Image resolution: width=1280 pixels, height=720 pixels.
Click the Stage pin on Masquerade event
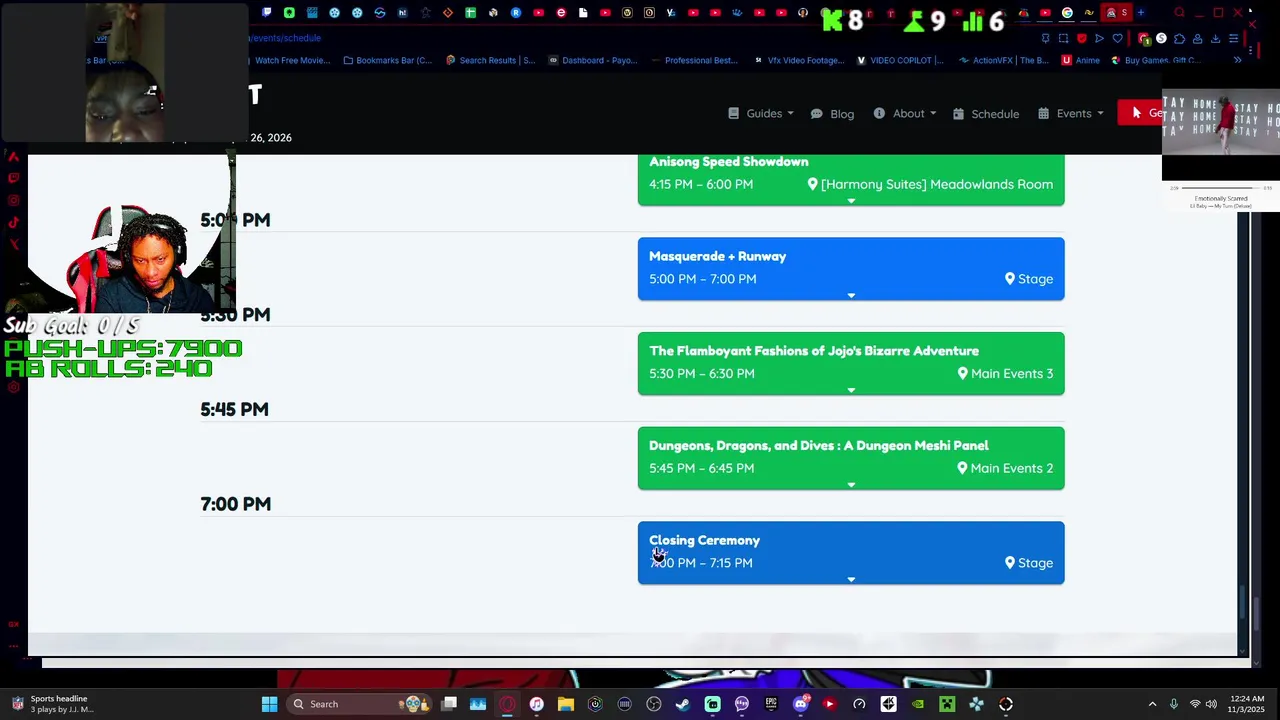tap(1010, 279)
